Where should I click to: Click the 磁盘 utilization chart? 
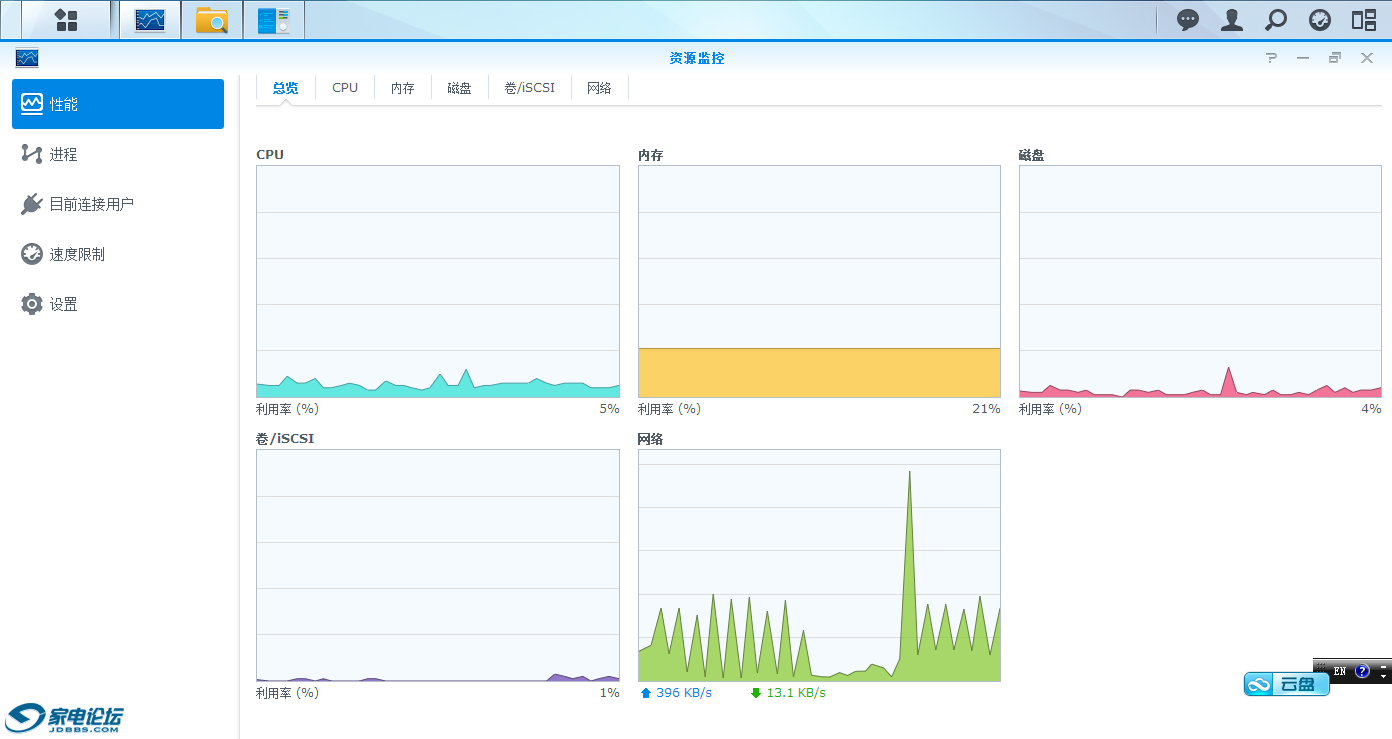coord(1200,281)
